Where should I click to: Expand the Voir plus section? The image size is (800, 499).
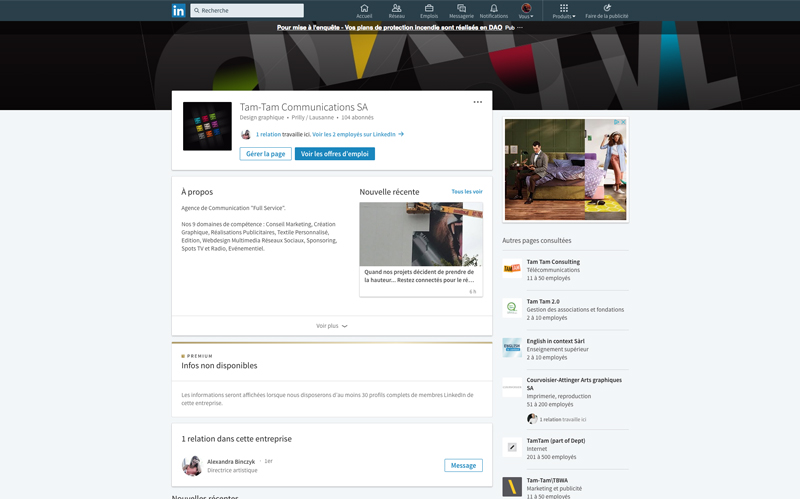(x=332, y=326)
